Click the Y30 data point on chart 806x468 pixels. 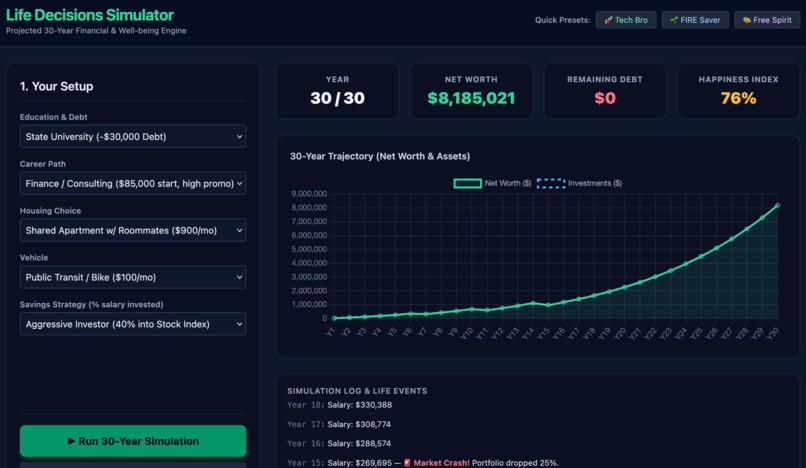click(x=777, y=205)
